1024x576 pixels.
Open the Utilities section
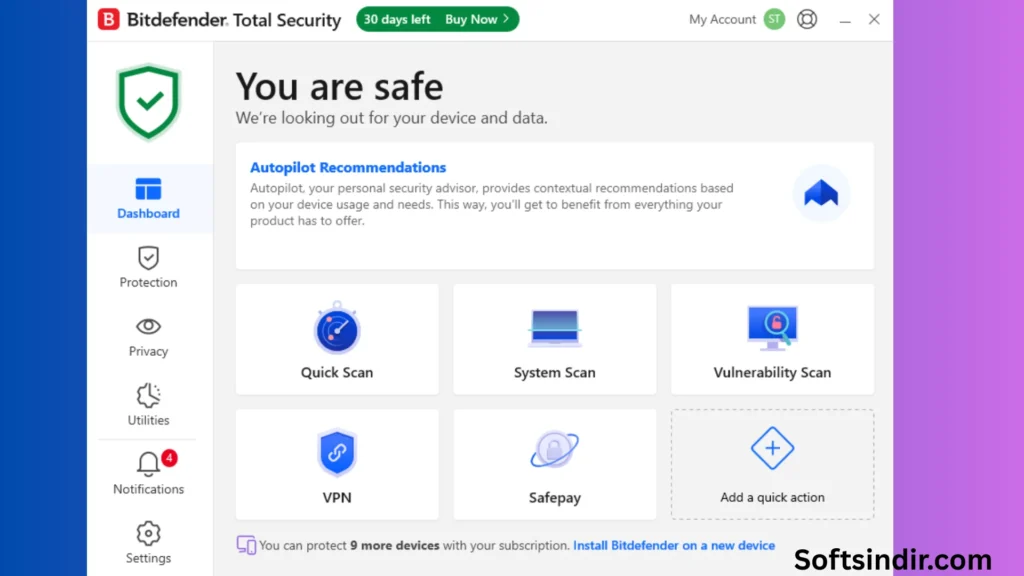pyautogui.click(x=148, y=405)
